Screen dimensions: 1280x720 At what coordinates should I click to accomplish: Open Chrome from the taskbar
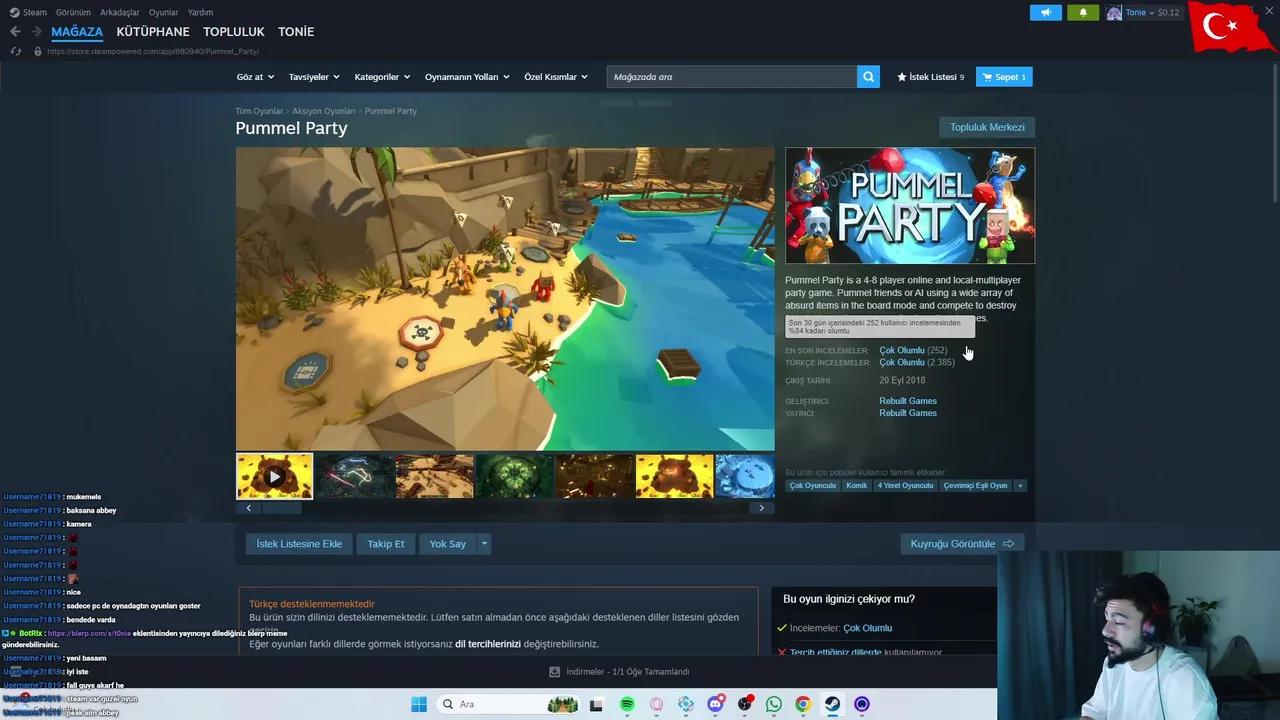coord(803,704)
